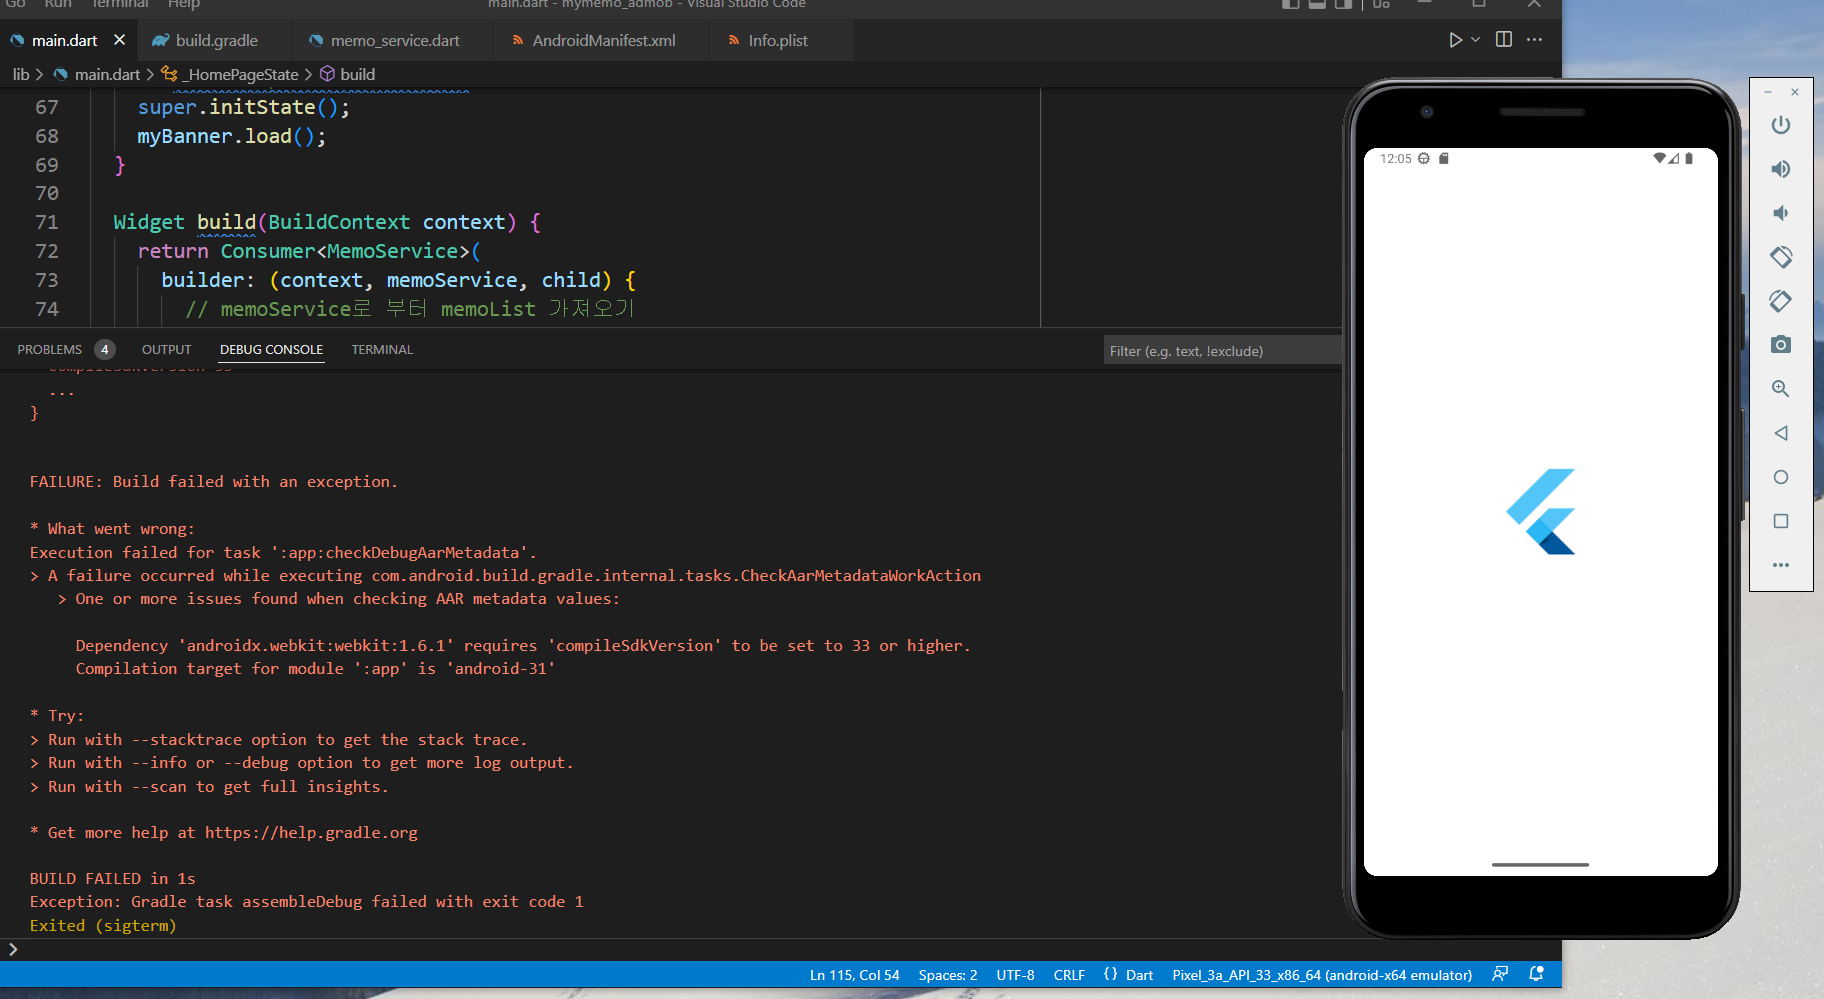Viewport: 1824px width, 999px height.
Task: Open the Help menu in the menu bar
Action: [184, 4]
